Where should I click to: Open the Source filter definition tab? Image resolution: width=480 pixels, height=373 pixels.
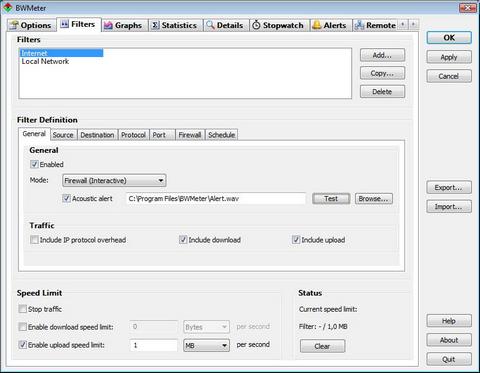click(x=63, y=135)
